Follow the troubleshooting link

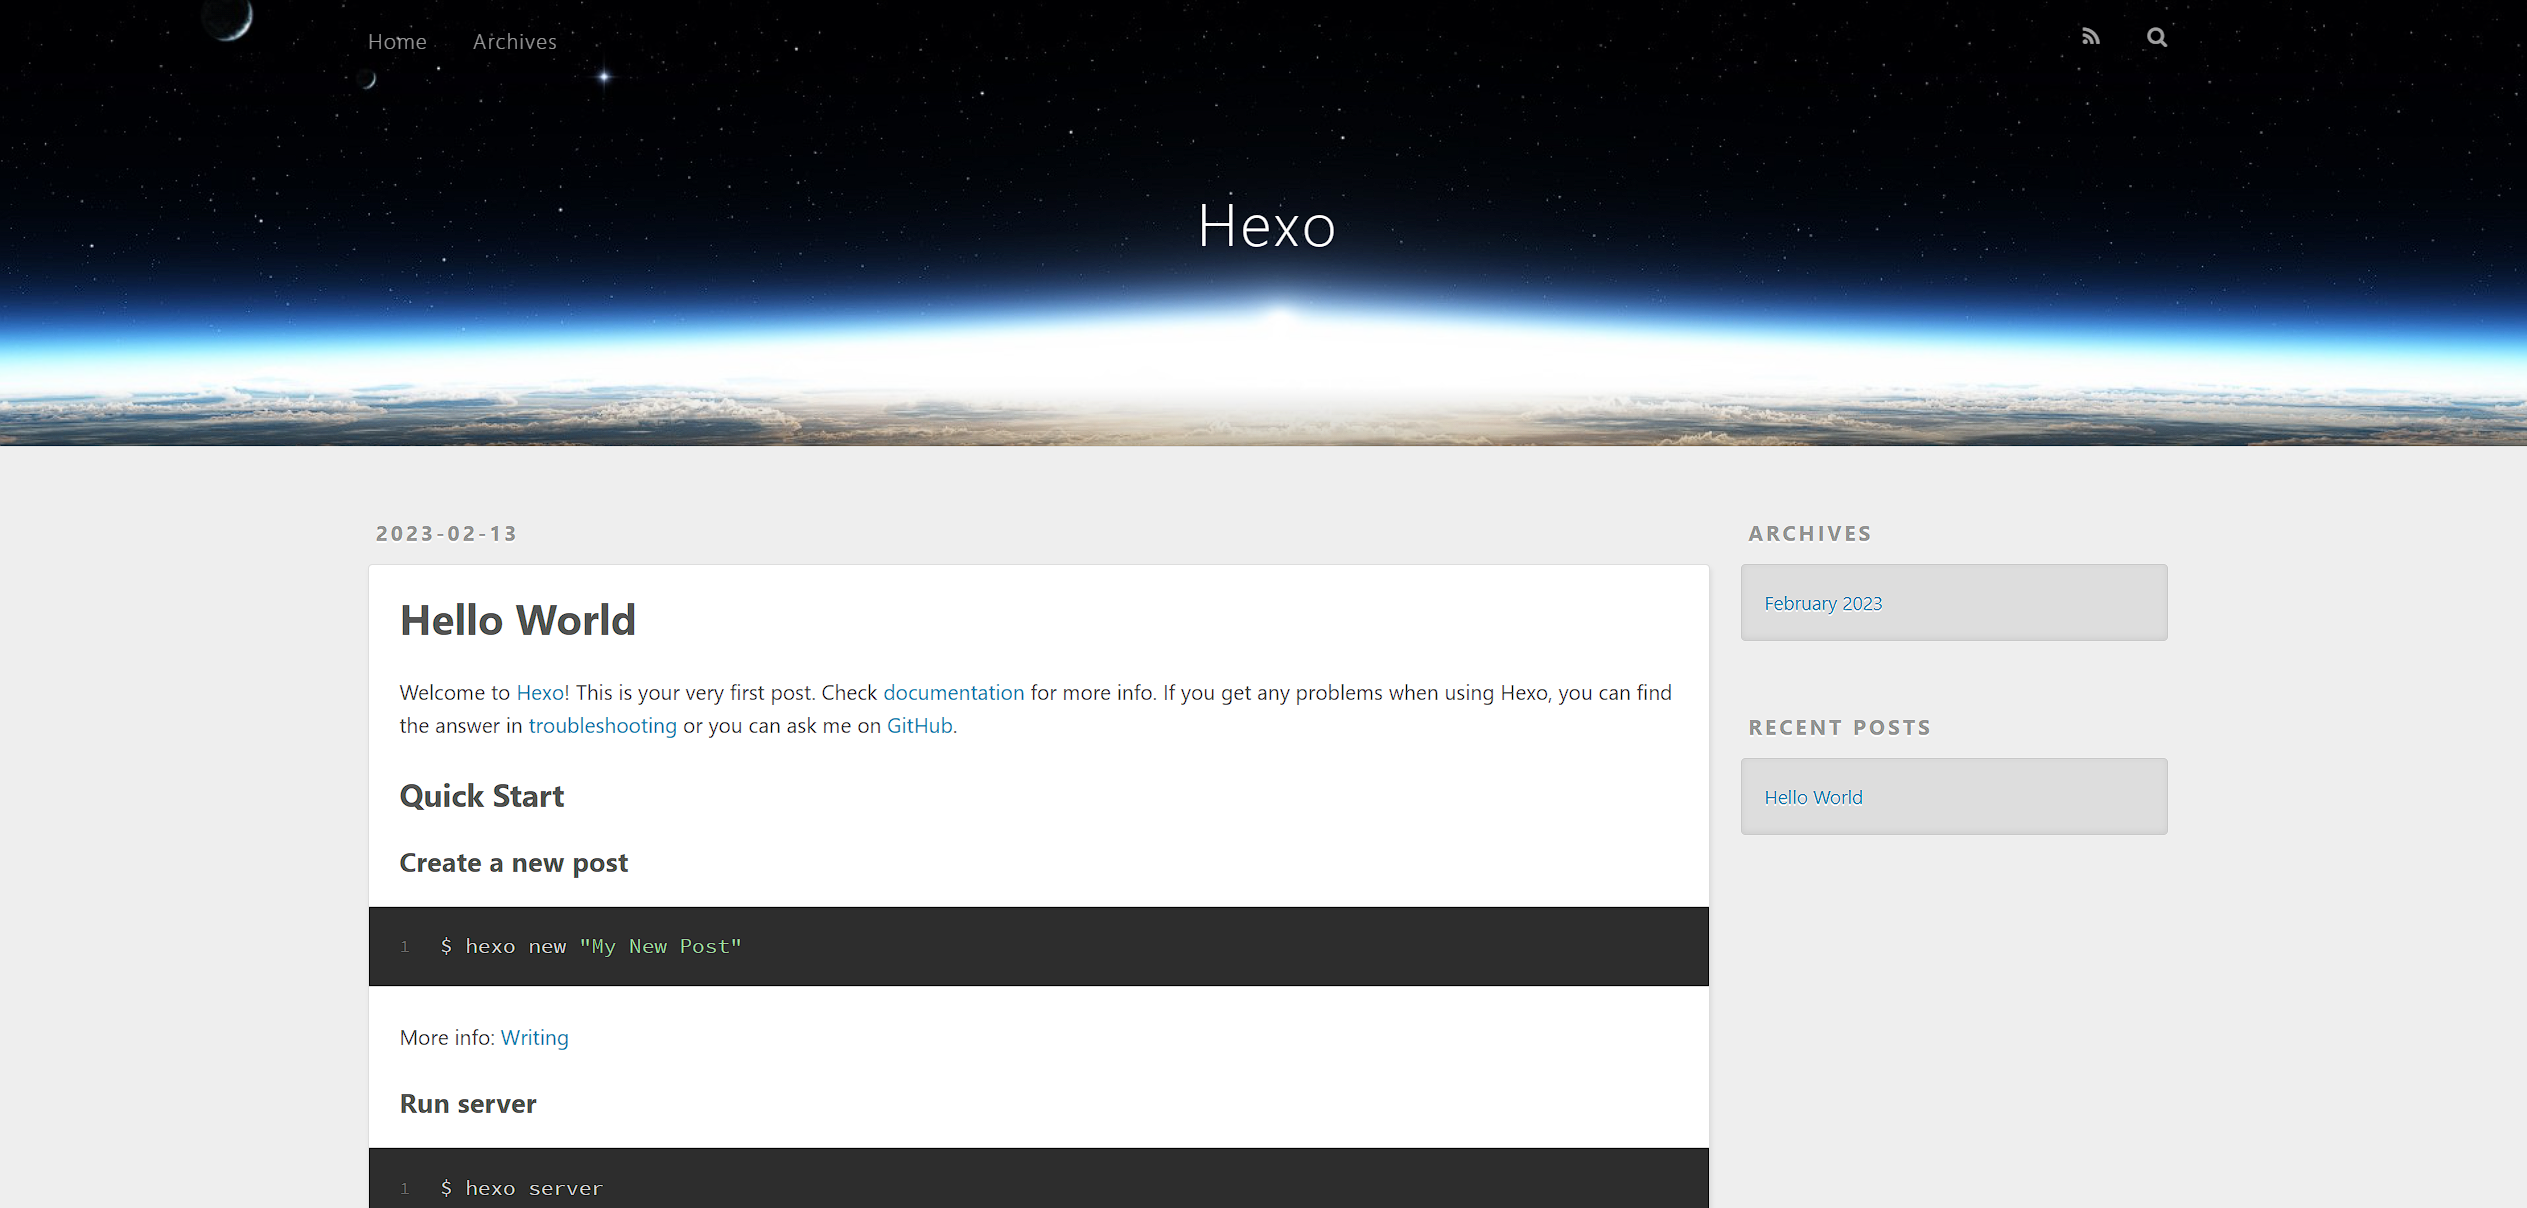point(602,726)
